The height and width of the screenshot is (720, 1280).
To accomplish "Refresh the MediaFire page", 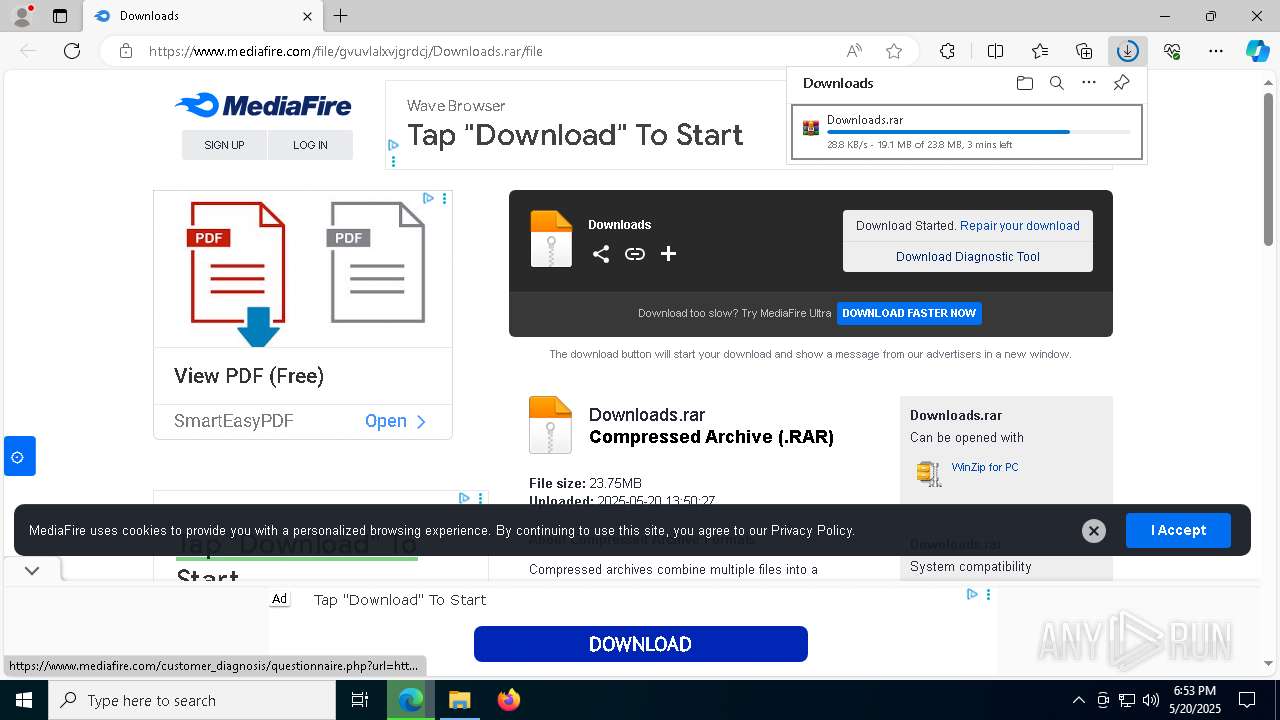I will pyautogui.click(x=72, y=51).
